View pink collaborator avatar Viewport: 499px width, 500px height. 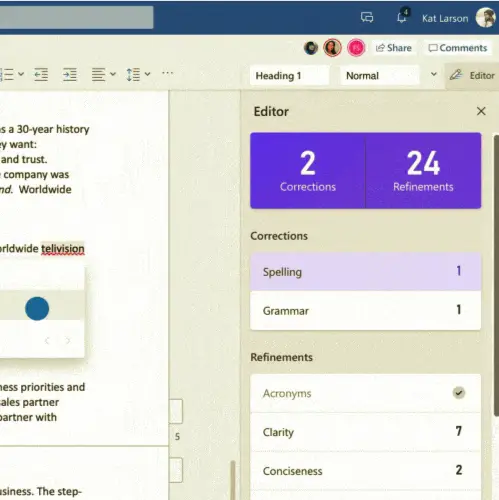(356, 48)
